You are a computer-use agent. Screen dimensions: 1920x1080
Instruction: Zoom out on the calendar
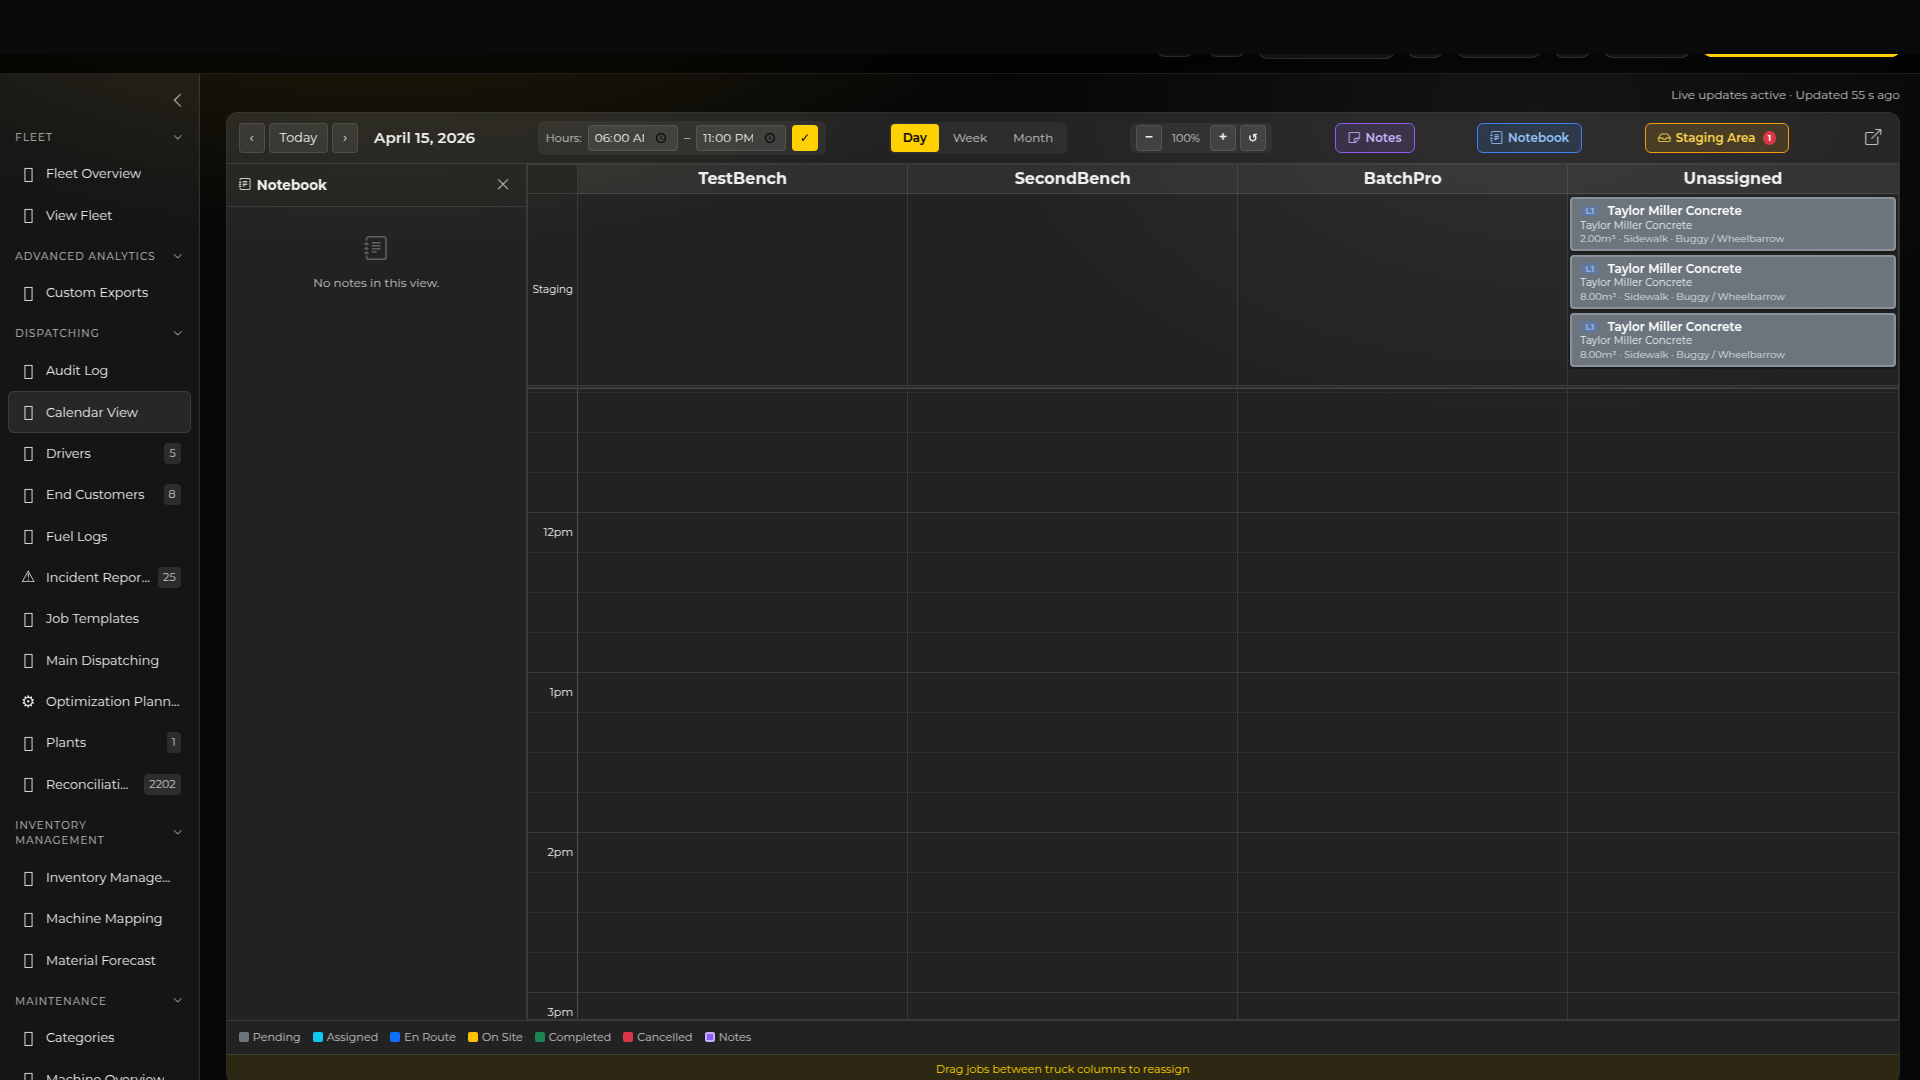point(1149,138)
